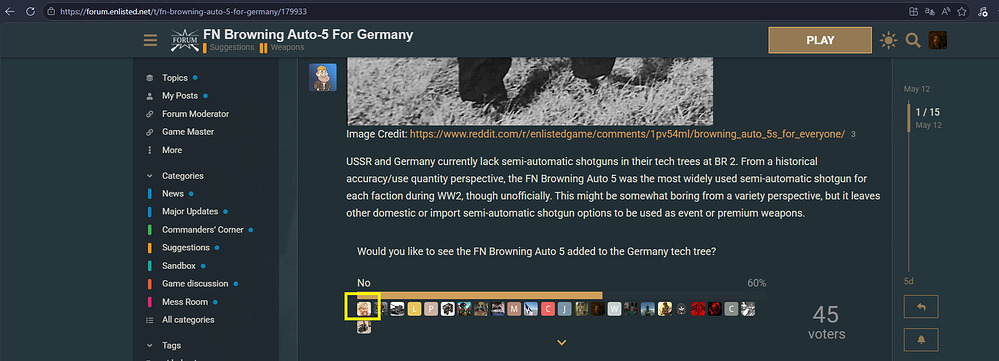Viewport: 999px width, 361px height.
Task: Click the translate page icon in address bar
Action: 930,11
